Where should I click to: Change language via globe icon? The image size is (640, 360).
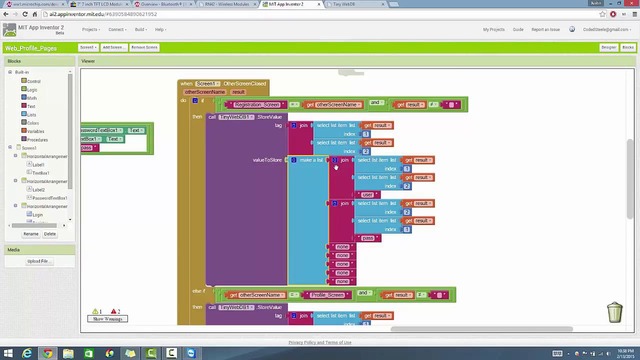click(572, 29)
